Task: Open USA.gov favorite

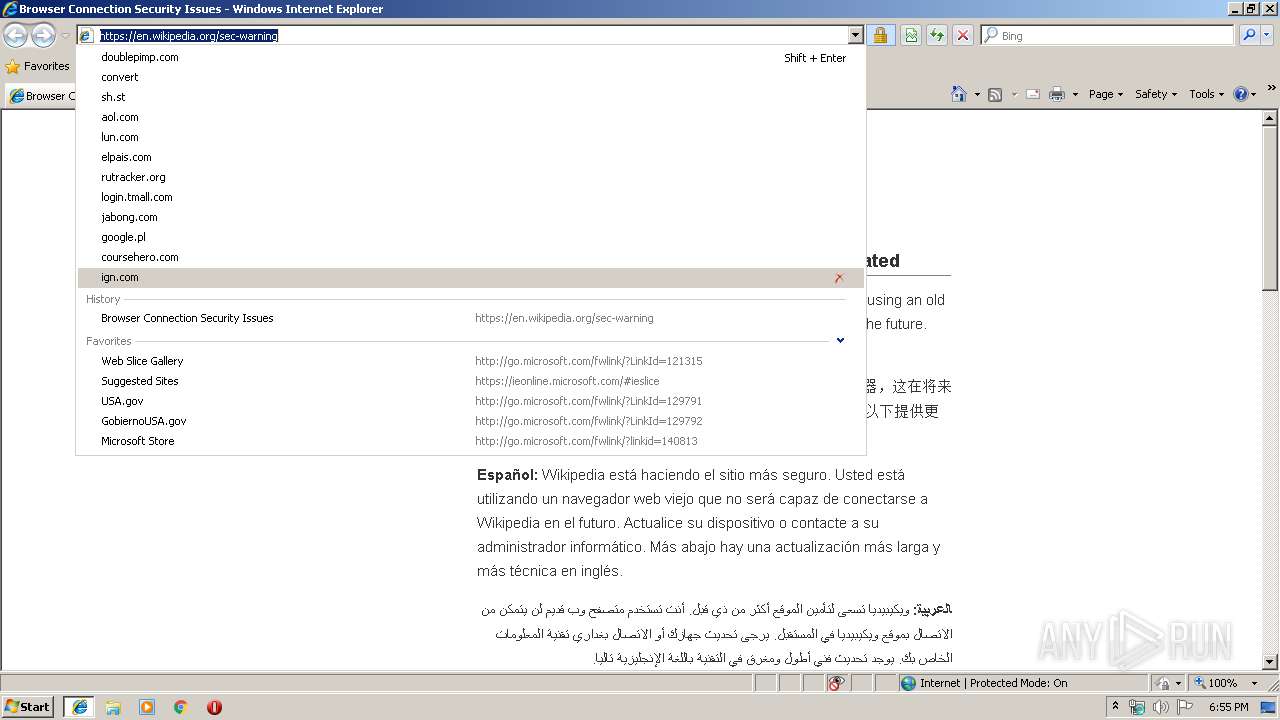Action: (x=470, y=401)
